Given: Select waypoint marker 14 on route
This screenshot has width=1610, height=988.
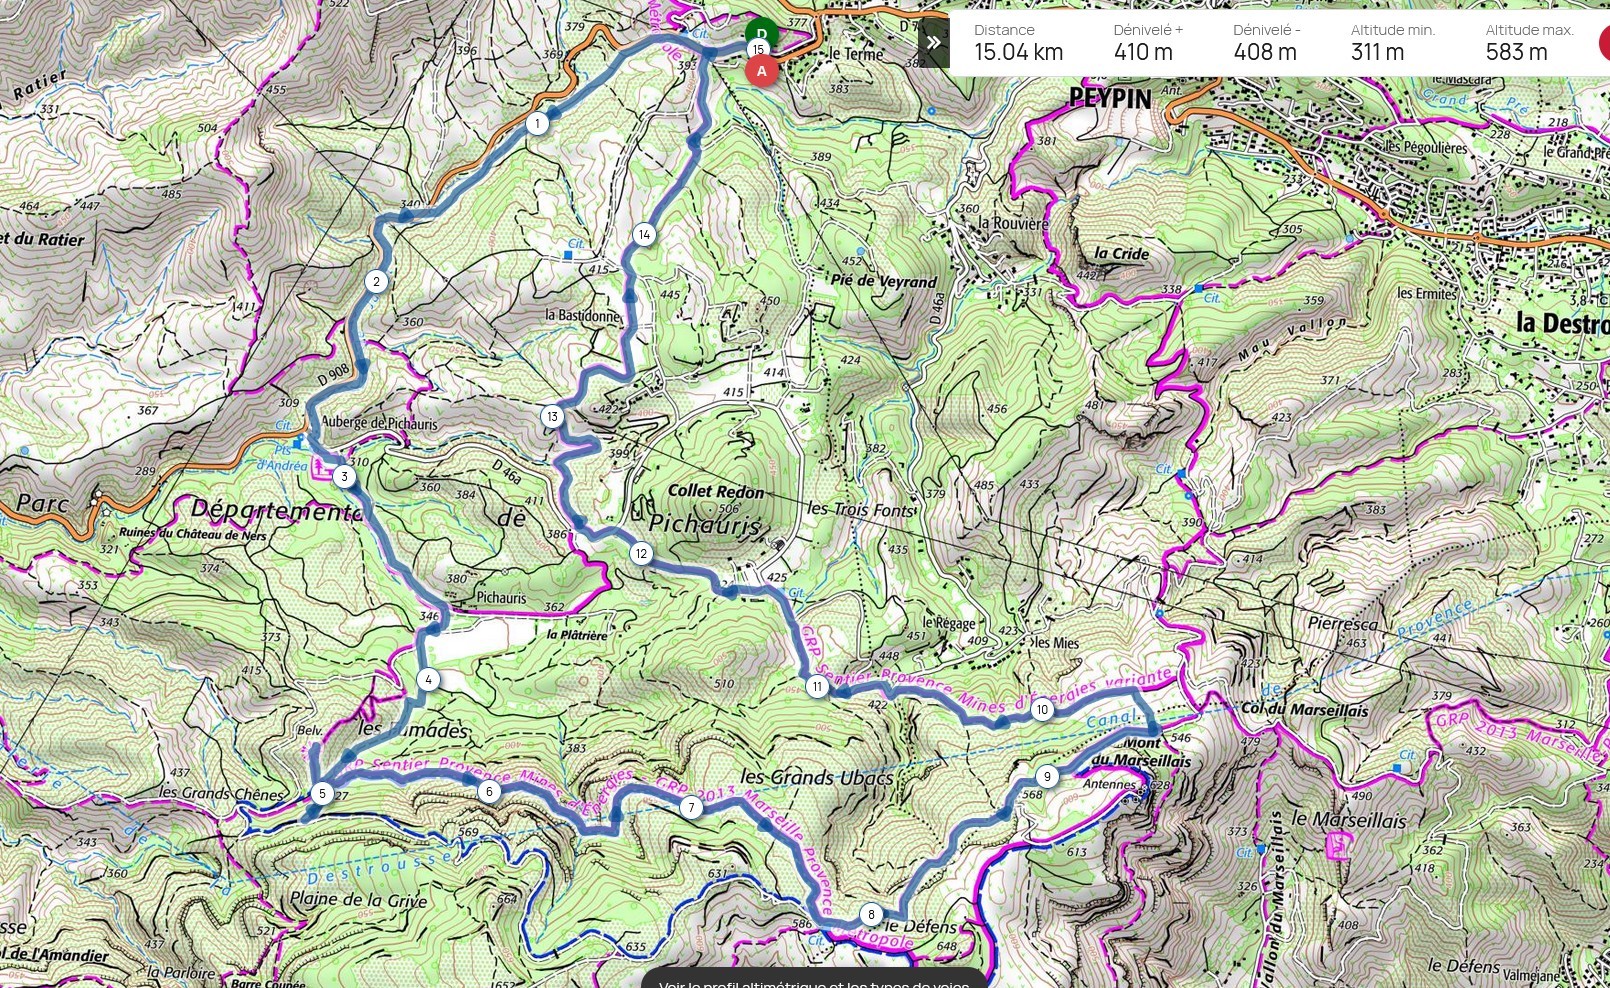Looking at the screenshot, I should click(x=644, y=235).
